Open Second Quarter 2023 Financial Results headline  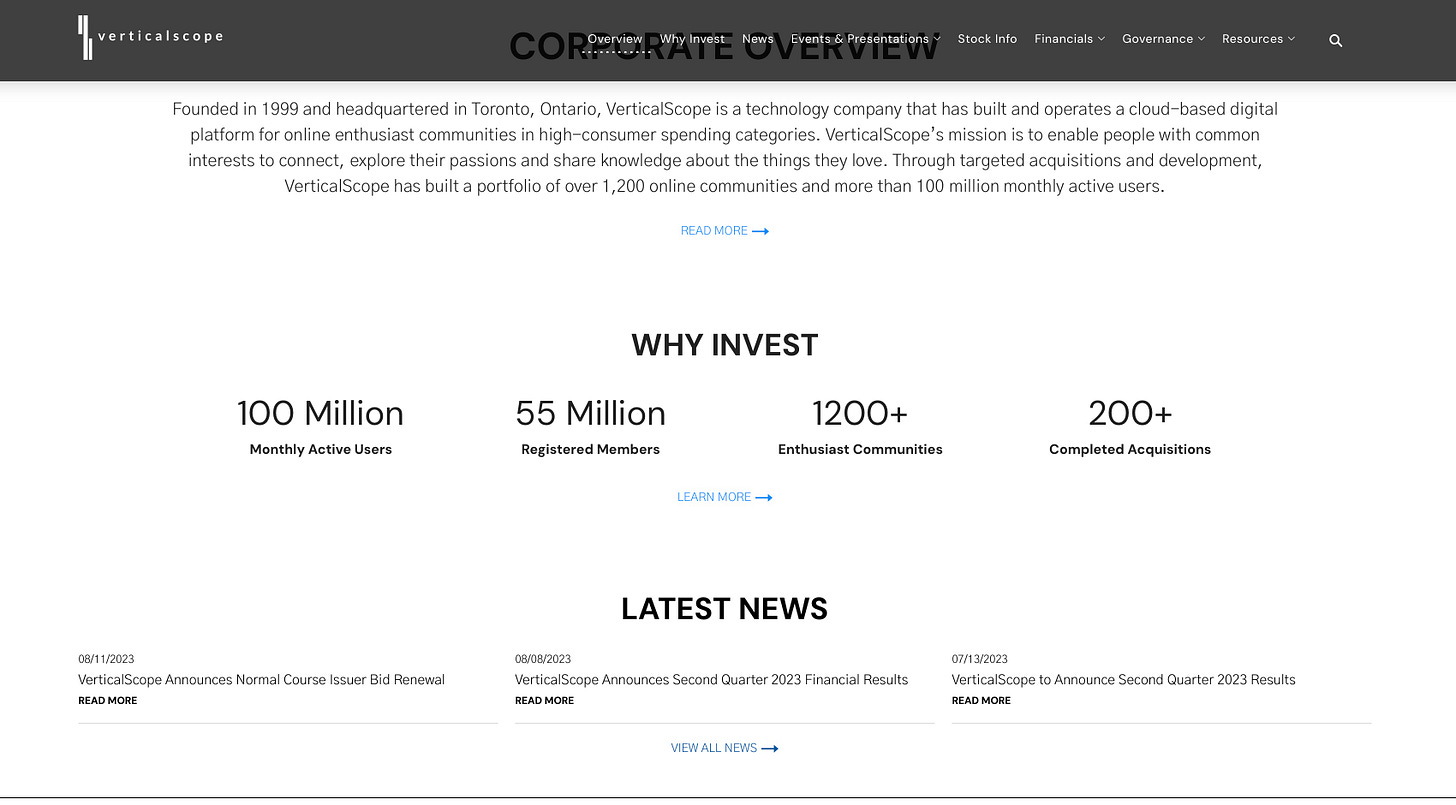pos(712,680)
